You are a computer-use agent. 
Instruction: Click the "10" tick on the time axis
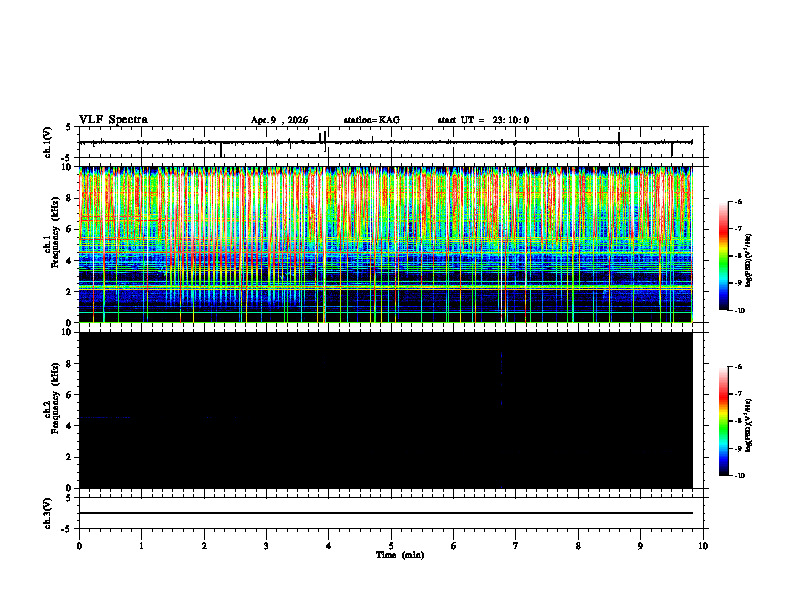[x=703, y=546]
